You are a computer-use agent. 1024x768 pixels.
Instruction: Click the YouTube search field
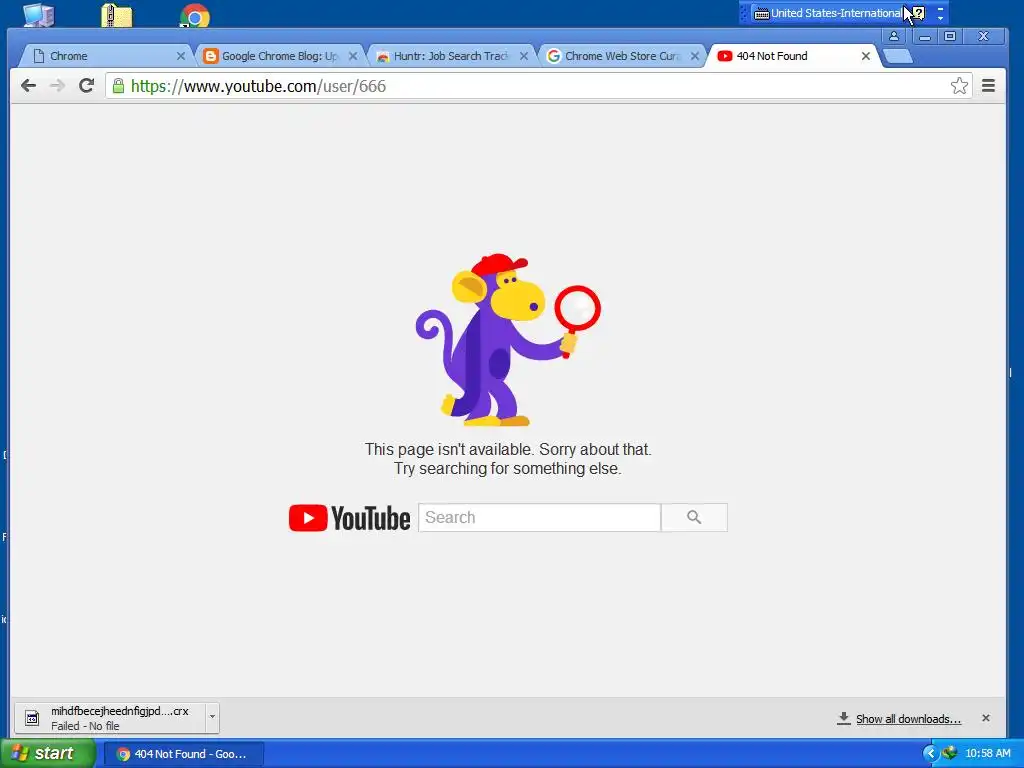[x=539, y=518]
